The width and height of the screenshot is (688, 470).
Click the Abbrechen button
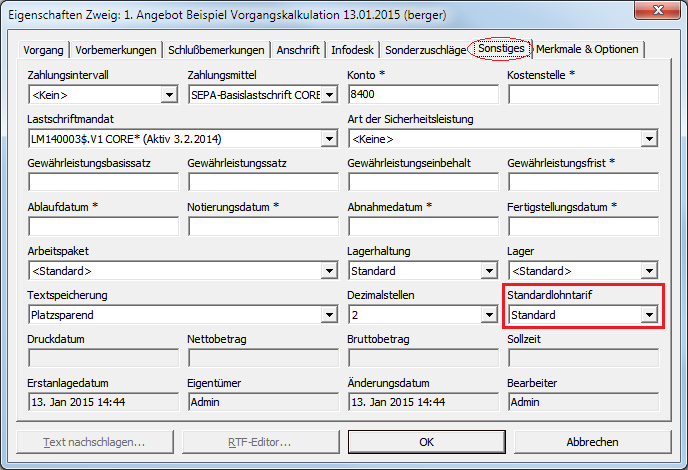[x=592, y=441]
